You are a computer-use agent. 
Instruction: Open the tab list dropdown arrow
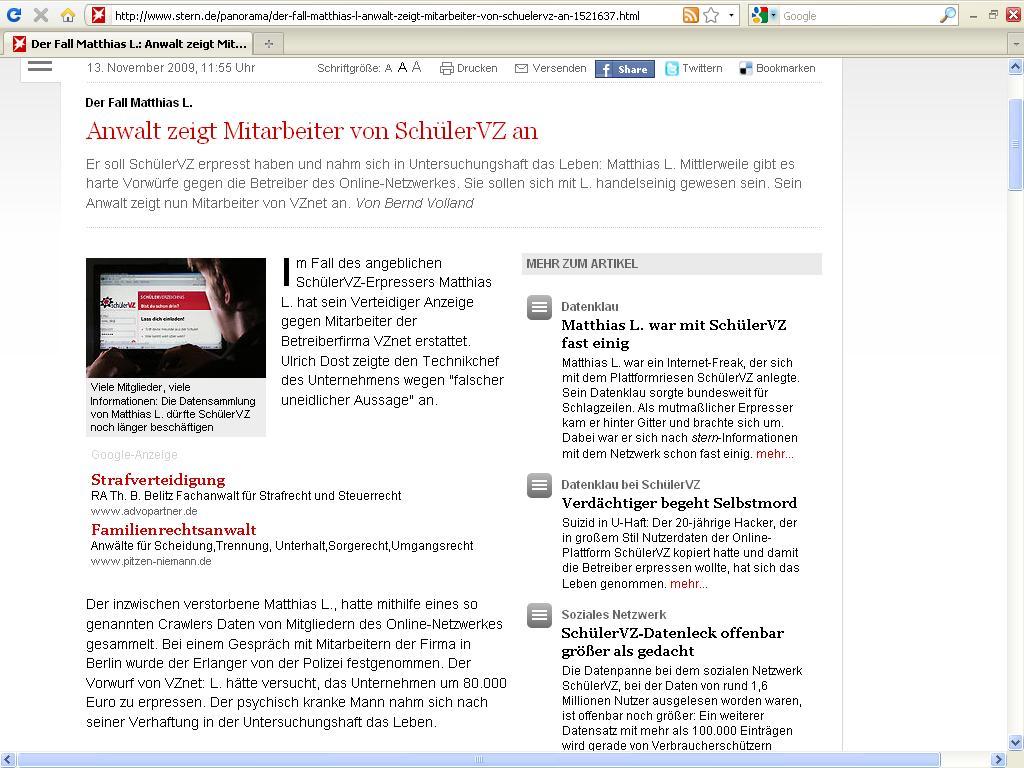[1016, 44]
